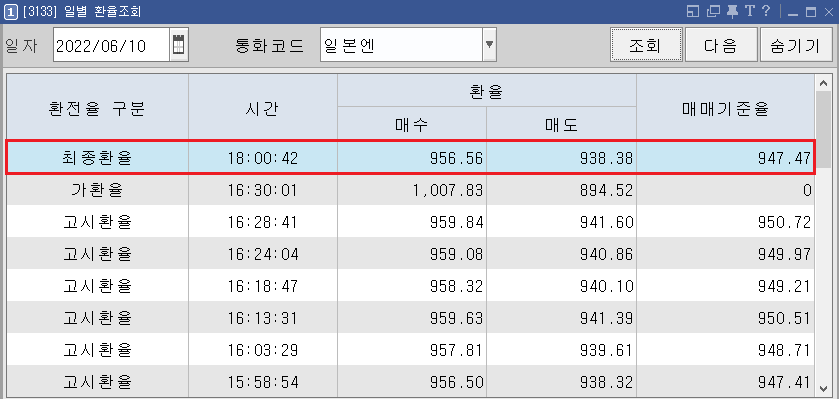Click the 939.61 sell rate cell

(561, 350)
